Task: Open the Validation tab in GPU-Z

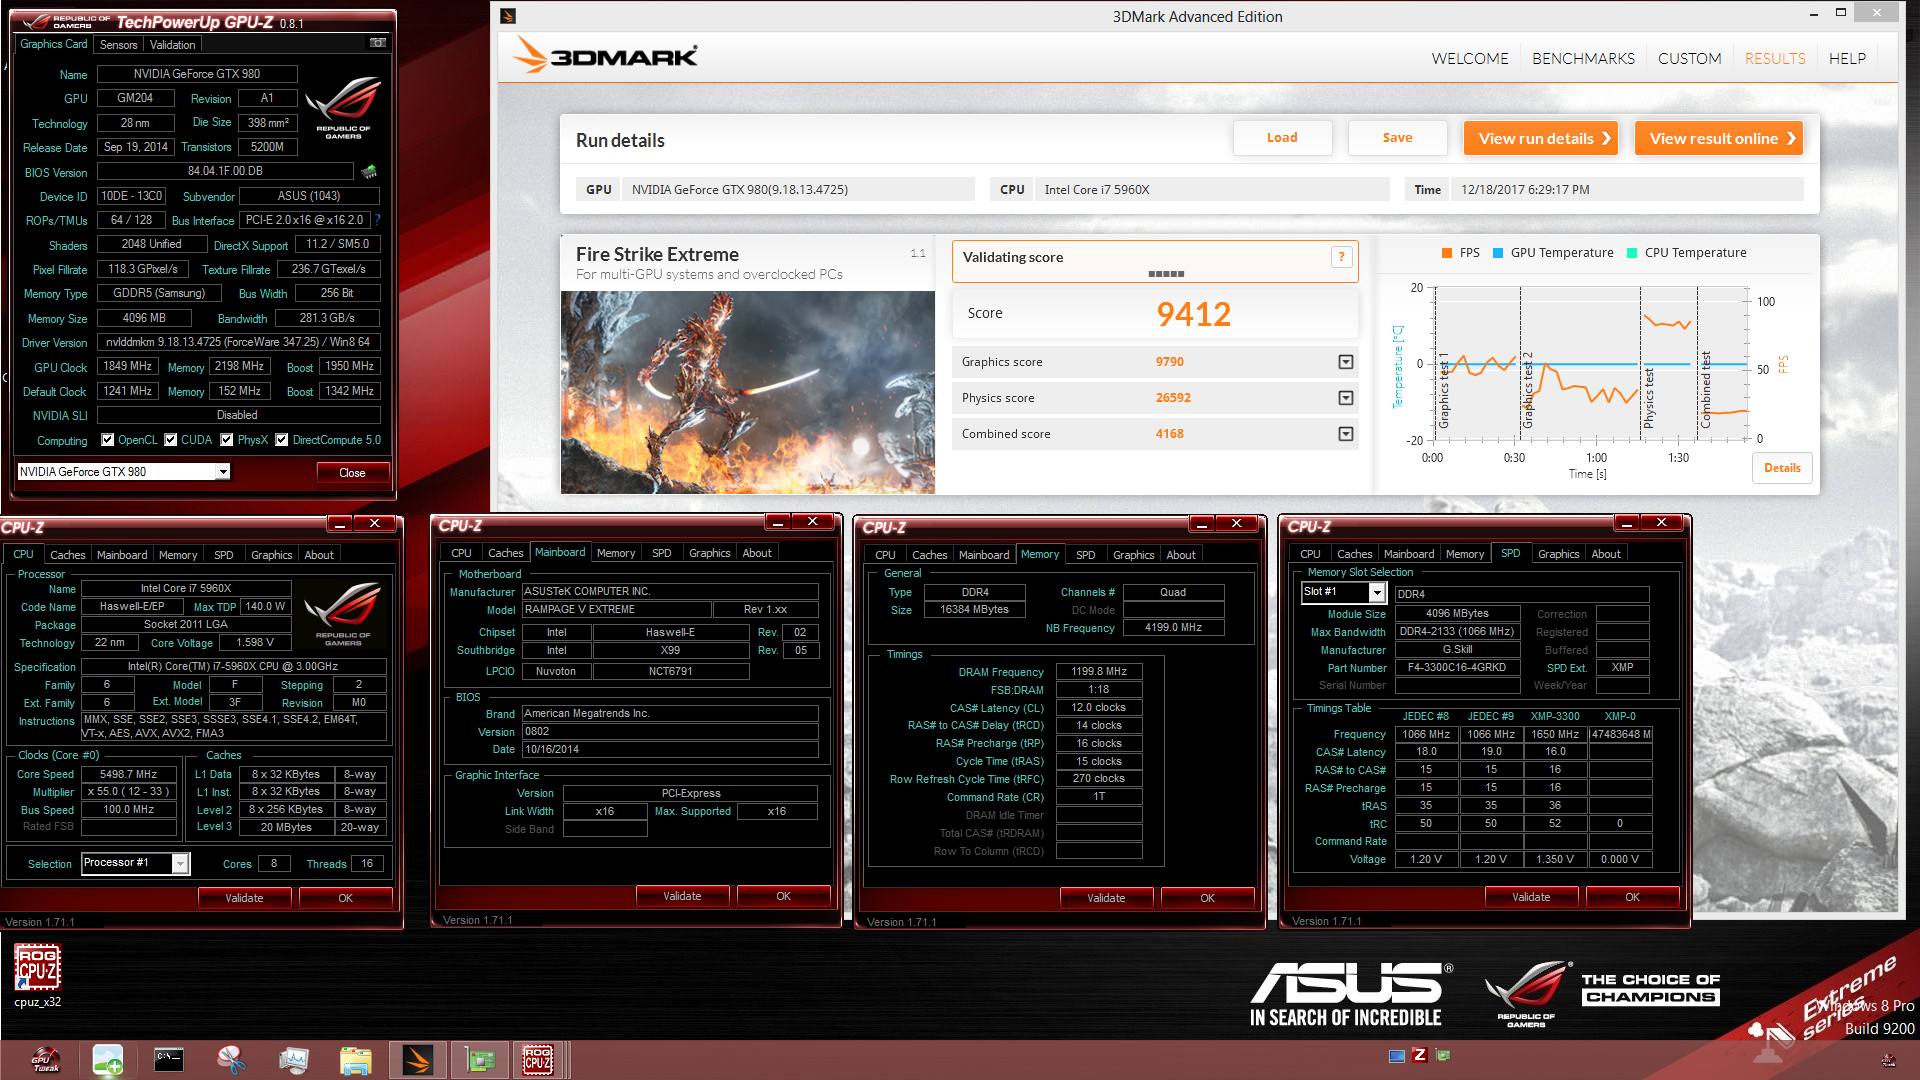Action: [172, 44]
